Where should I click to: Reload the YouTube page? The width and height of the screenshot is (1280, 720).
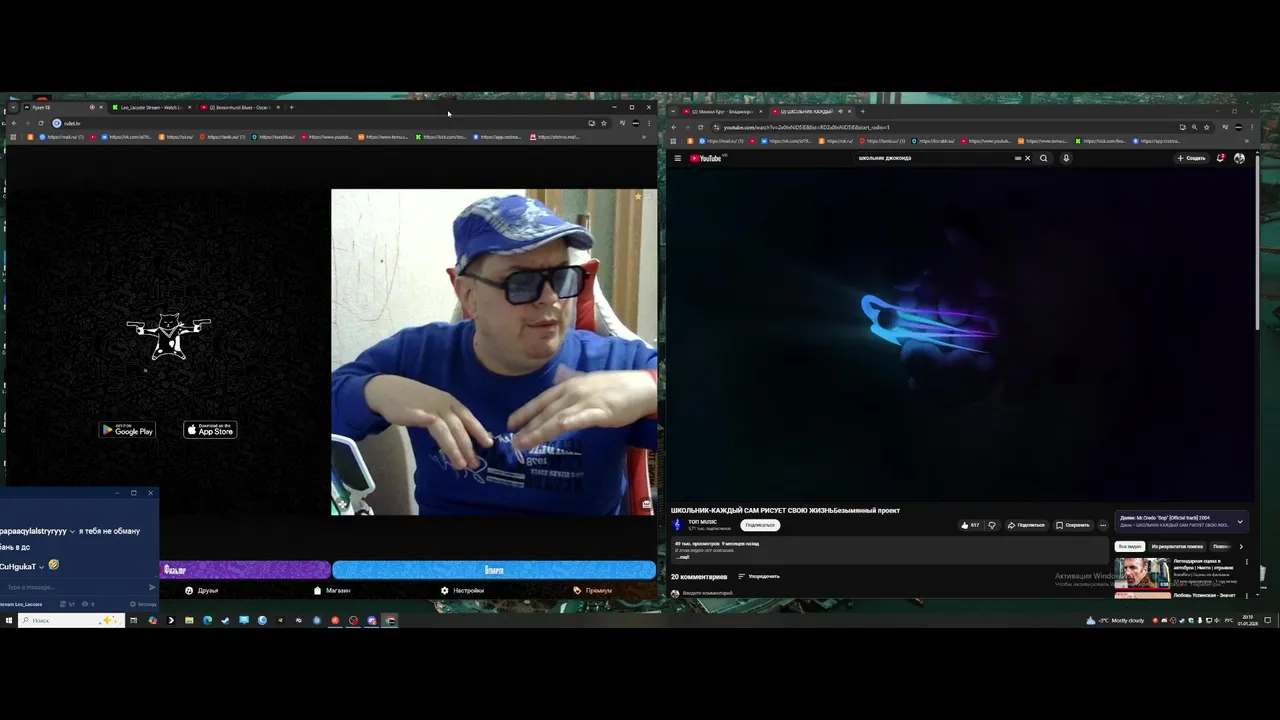coord(701,127)
